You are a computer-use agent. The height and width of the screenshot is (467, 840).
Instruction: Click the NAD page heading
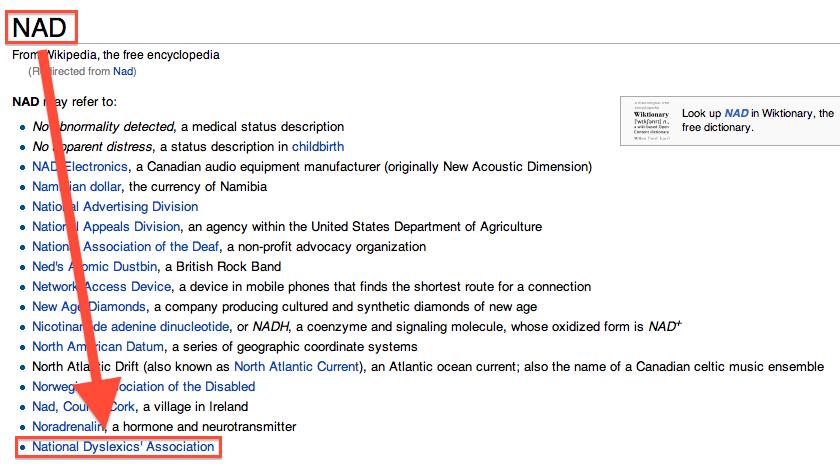click(x=40, y=27)
